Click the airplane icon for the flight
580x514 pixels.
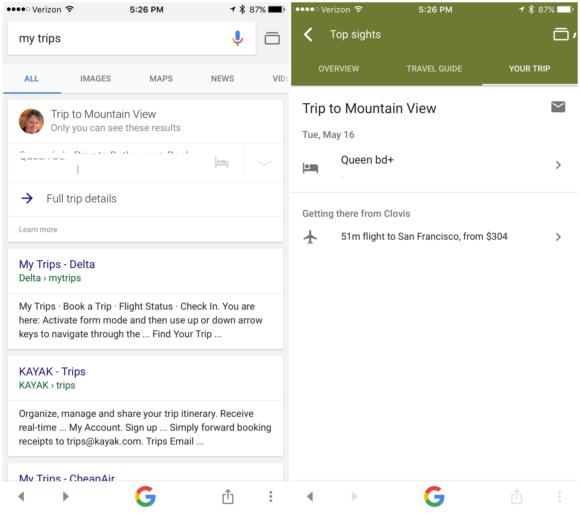(x=310, y=237)
